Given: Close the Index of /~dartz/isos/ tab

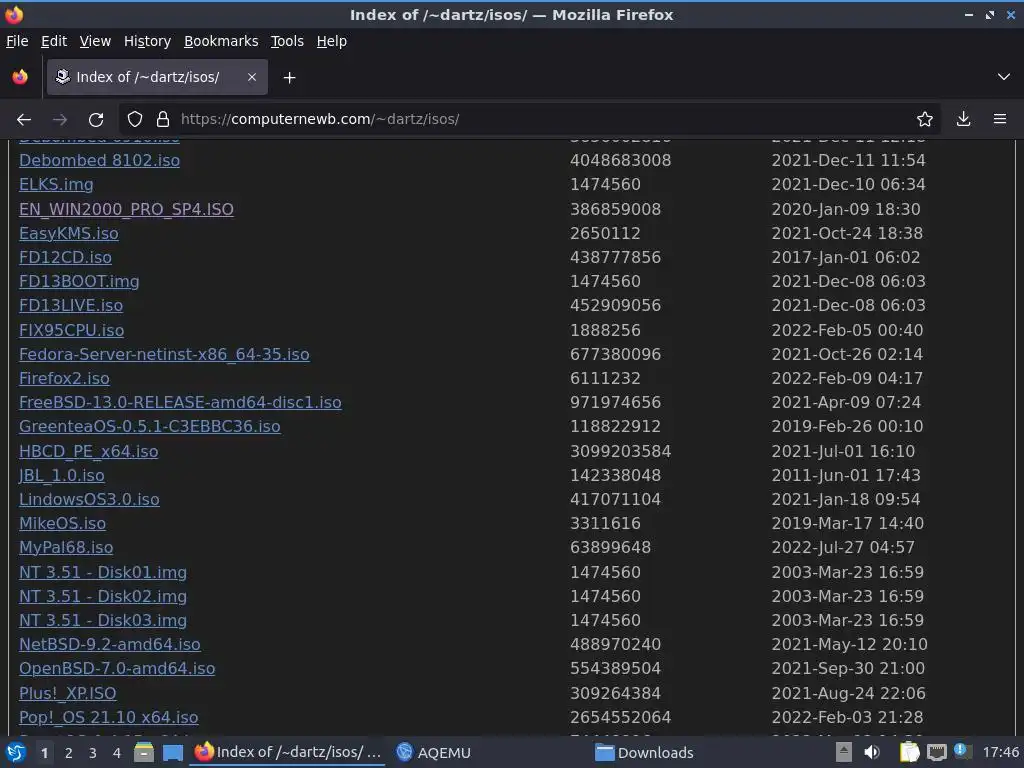Looking at the screenshot, I should click(x=252, y=77).
